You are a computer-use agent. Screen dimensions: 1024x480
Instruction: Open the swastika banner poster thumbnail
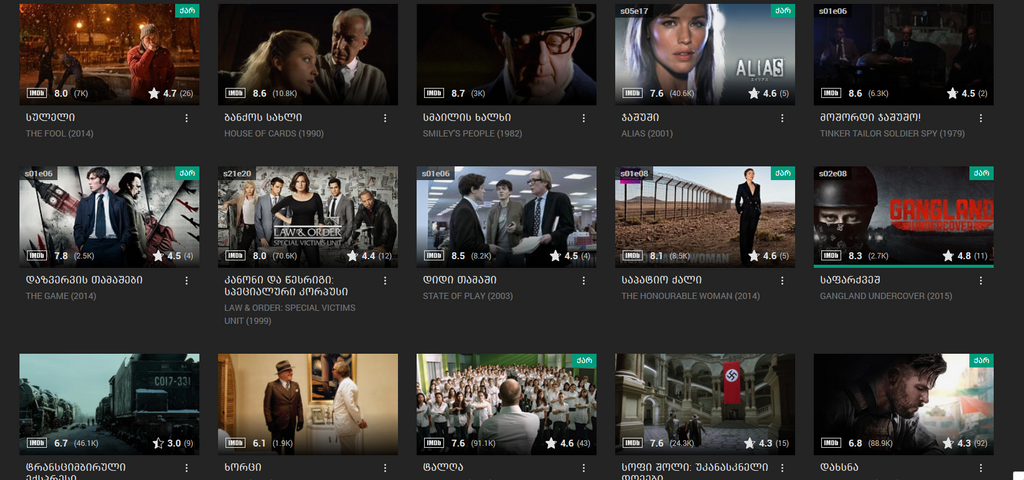705,404
